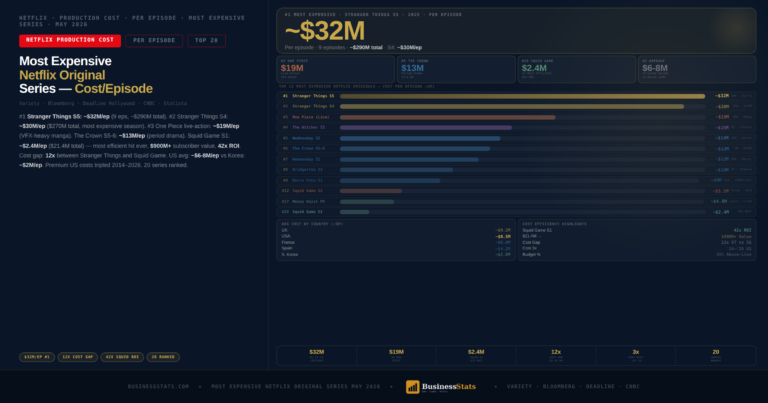This screenshot has height=403, width=768.
Task: Select The Crown S5-6 row label
Action: [309, 148]
